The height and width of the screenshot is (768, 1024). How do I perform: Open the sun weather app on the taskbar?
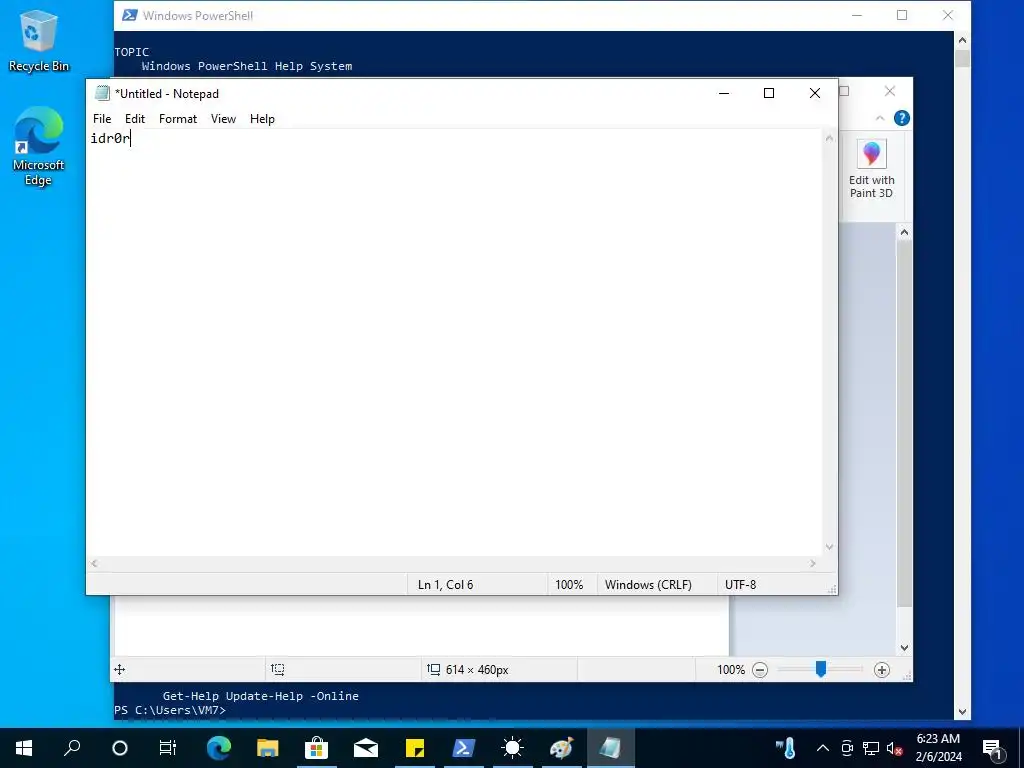[x=513, y=748]
